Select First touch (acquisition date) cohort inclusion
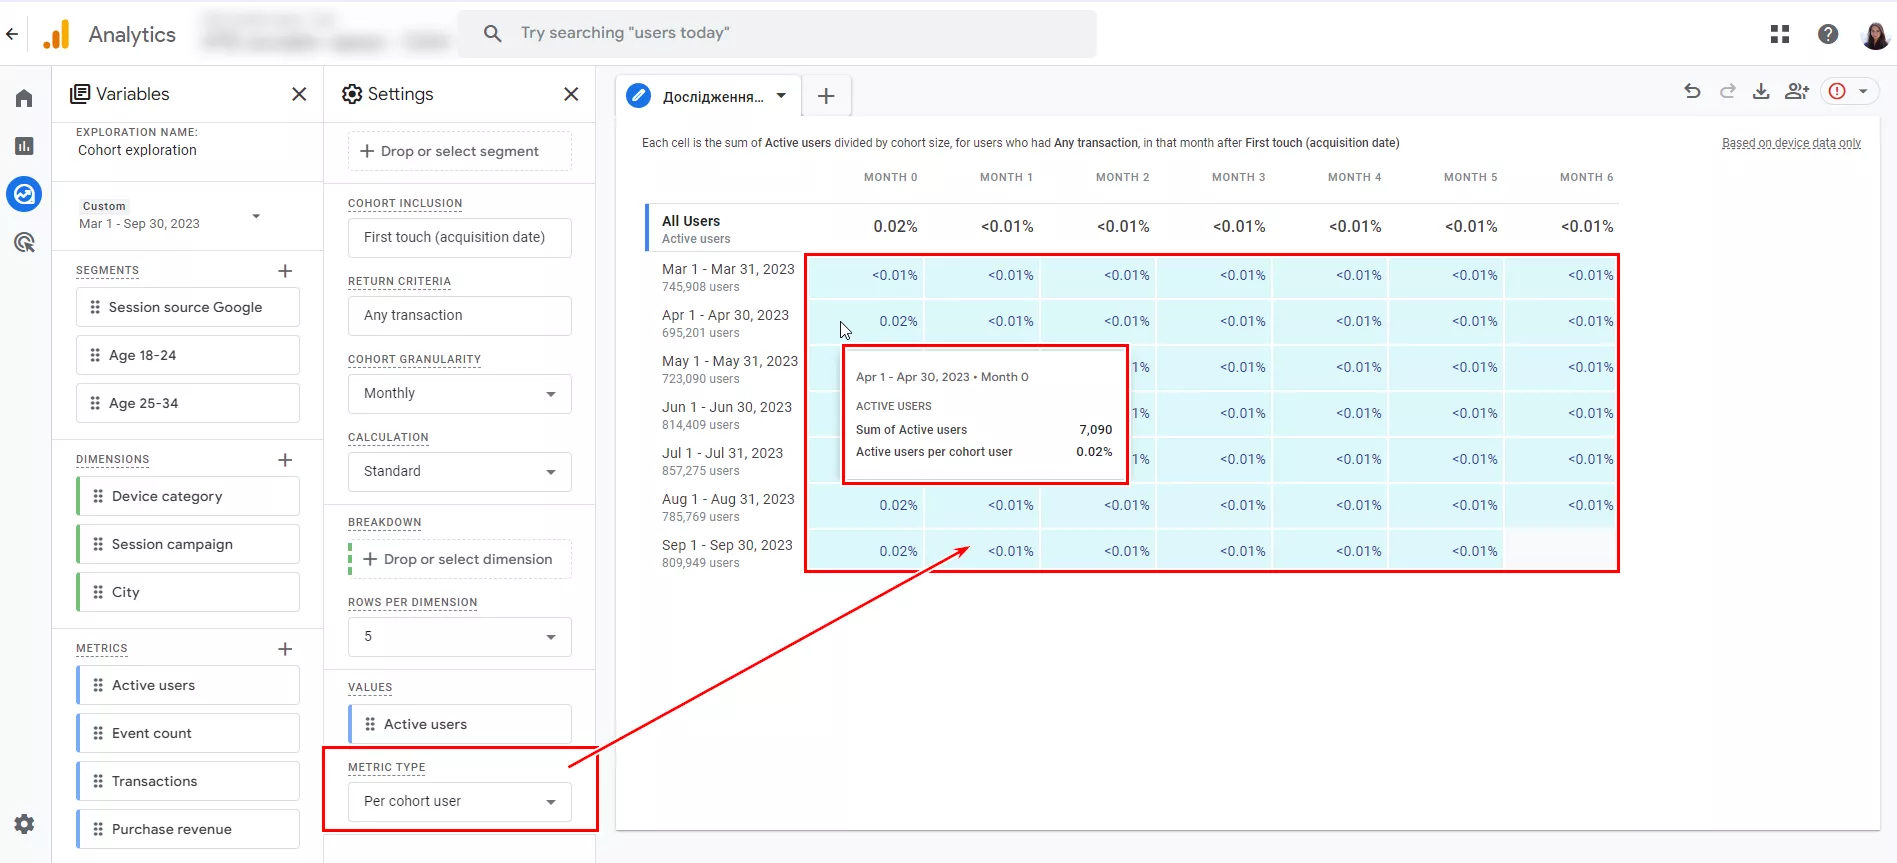 tap(460, 238)
